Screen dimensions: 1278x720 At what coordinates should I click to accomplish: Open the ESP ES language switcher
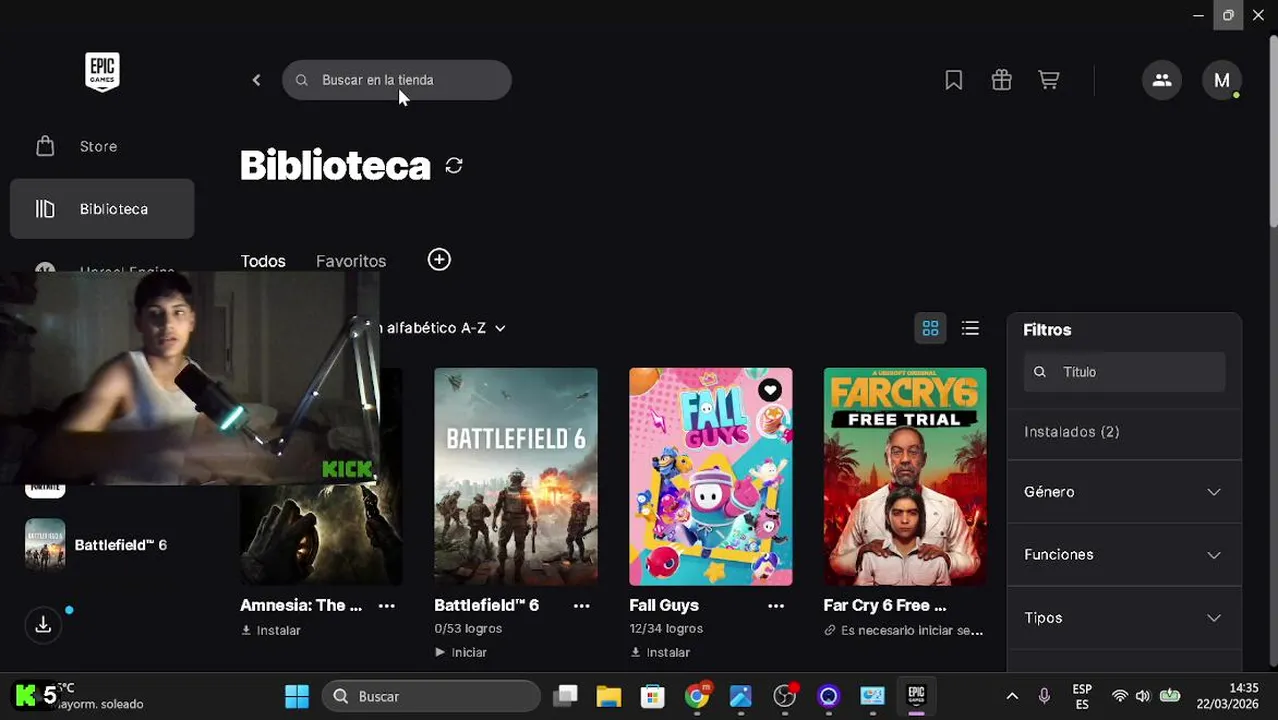click(1082, 696)
